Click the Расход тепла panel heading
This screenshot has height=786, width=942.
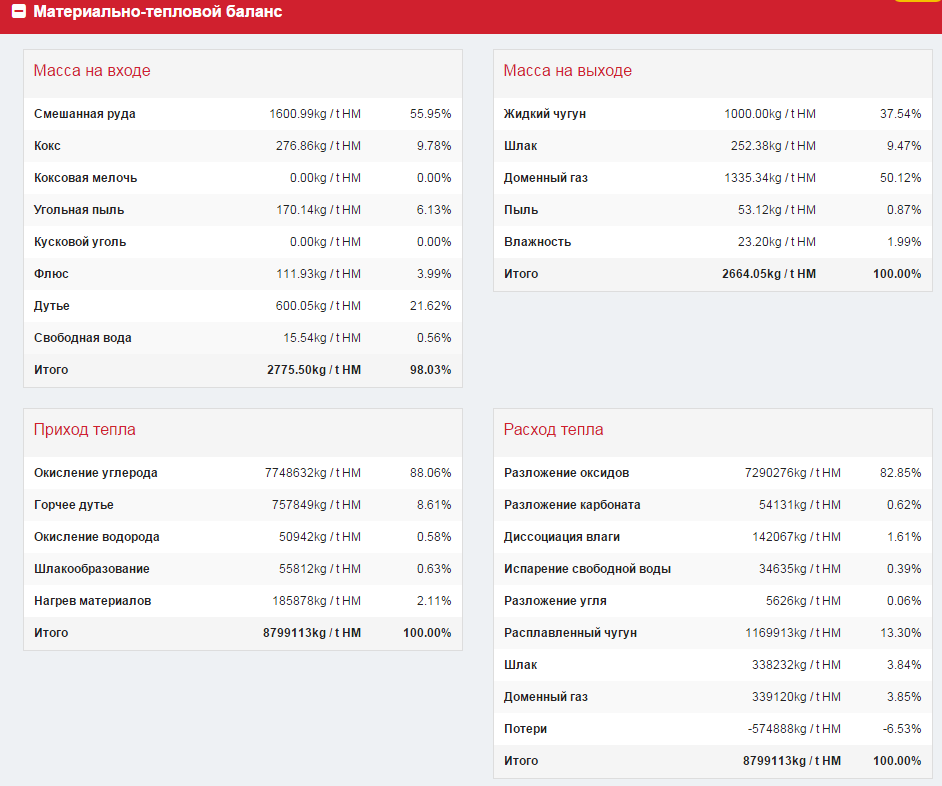[x=553, y=430]
